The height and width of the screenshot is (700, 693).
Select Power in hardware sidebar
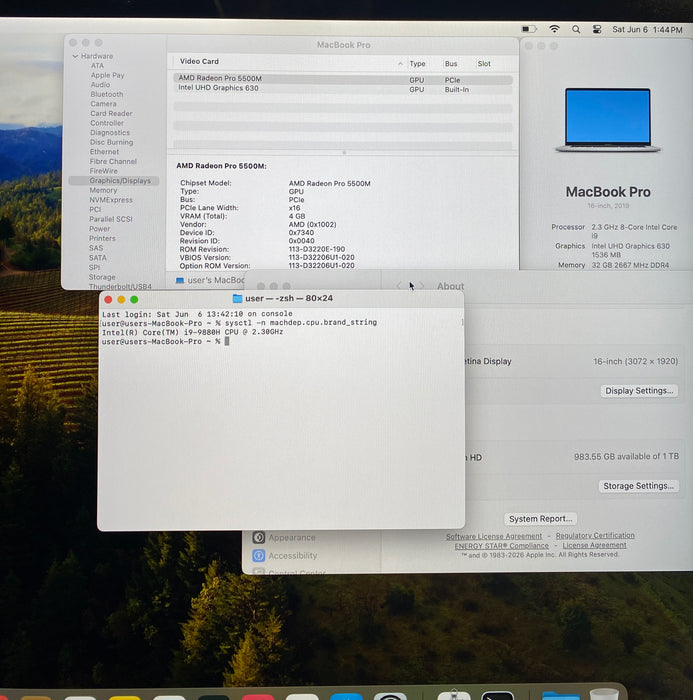click(x=99, y=229)
